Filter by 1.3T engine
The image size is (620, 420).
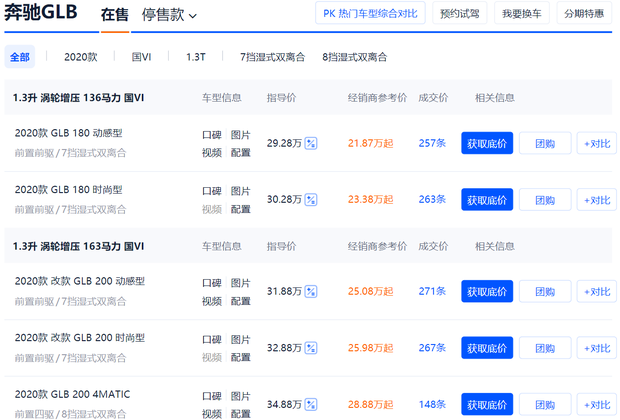196,57
